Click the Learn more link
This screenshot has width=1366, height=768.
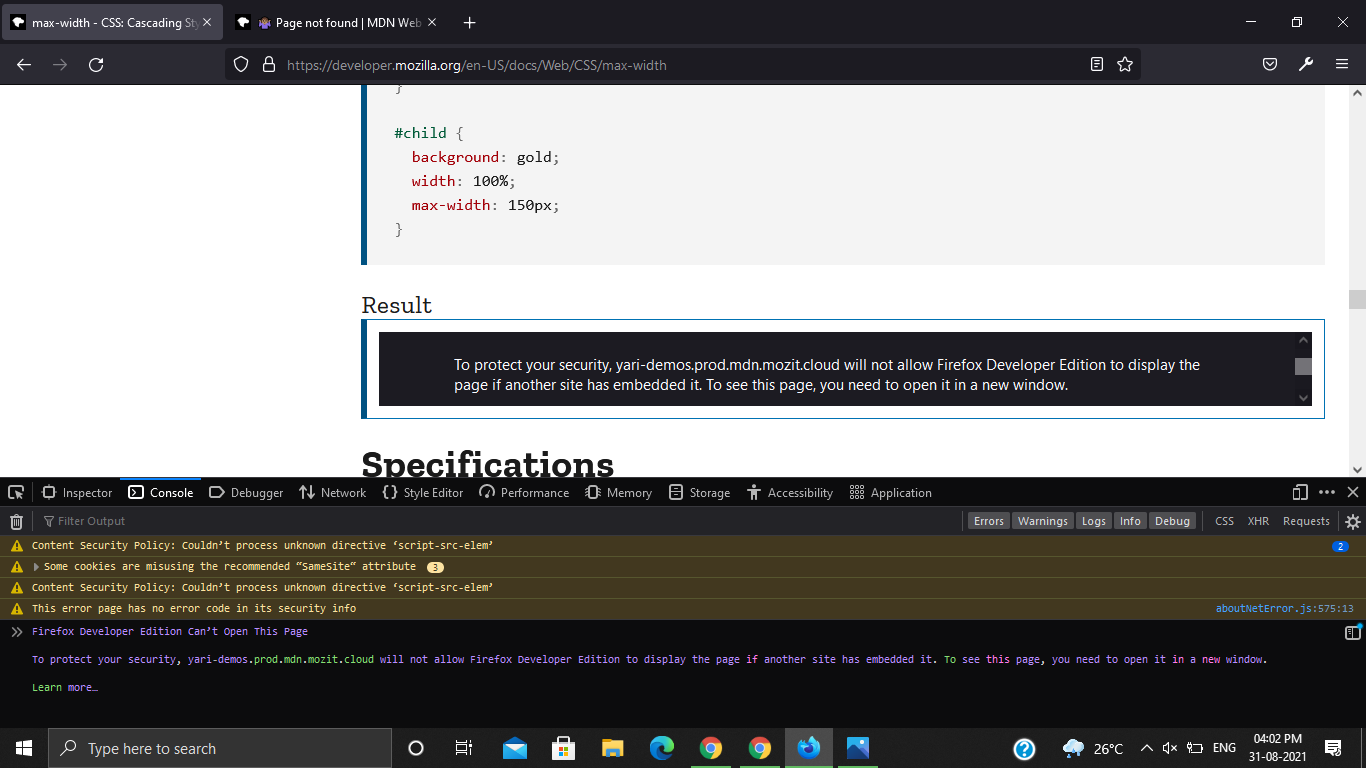tap(64, 687)
